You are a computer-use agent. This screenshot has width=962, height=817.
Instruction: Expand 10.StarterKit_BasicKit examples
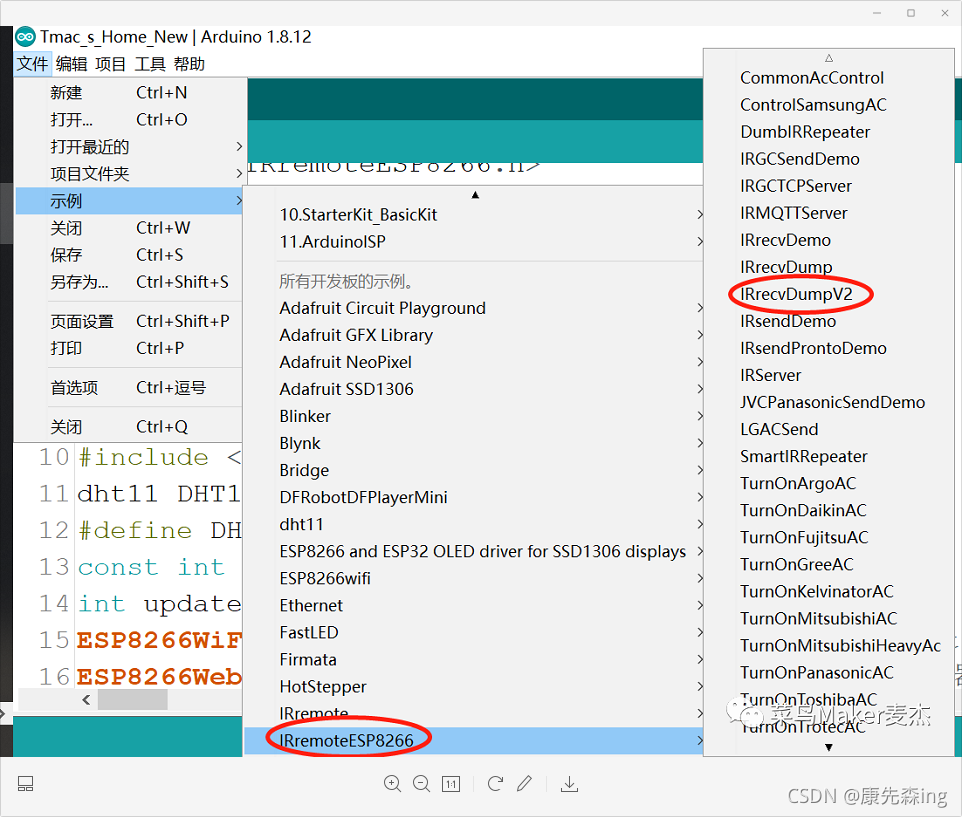pyautogui.click(x=474, y=215)
